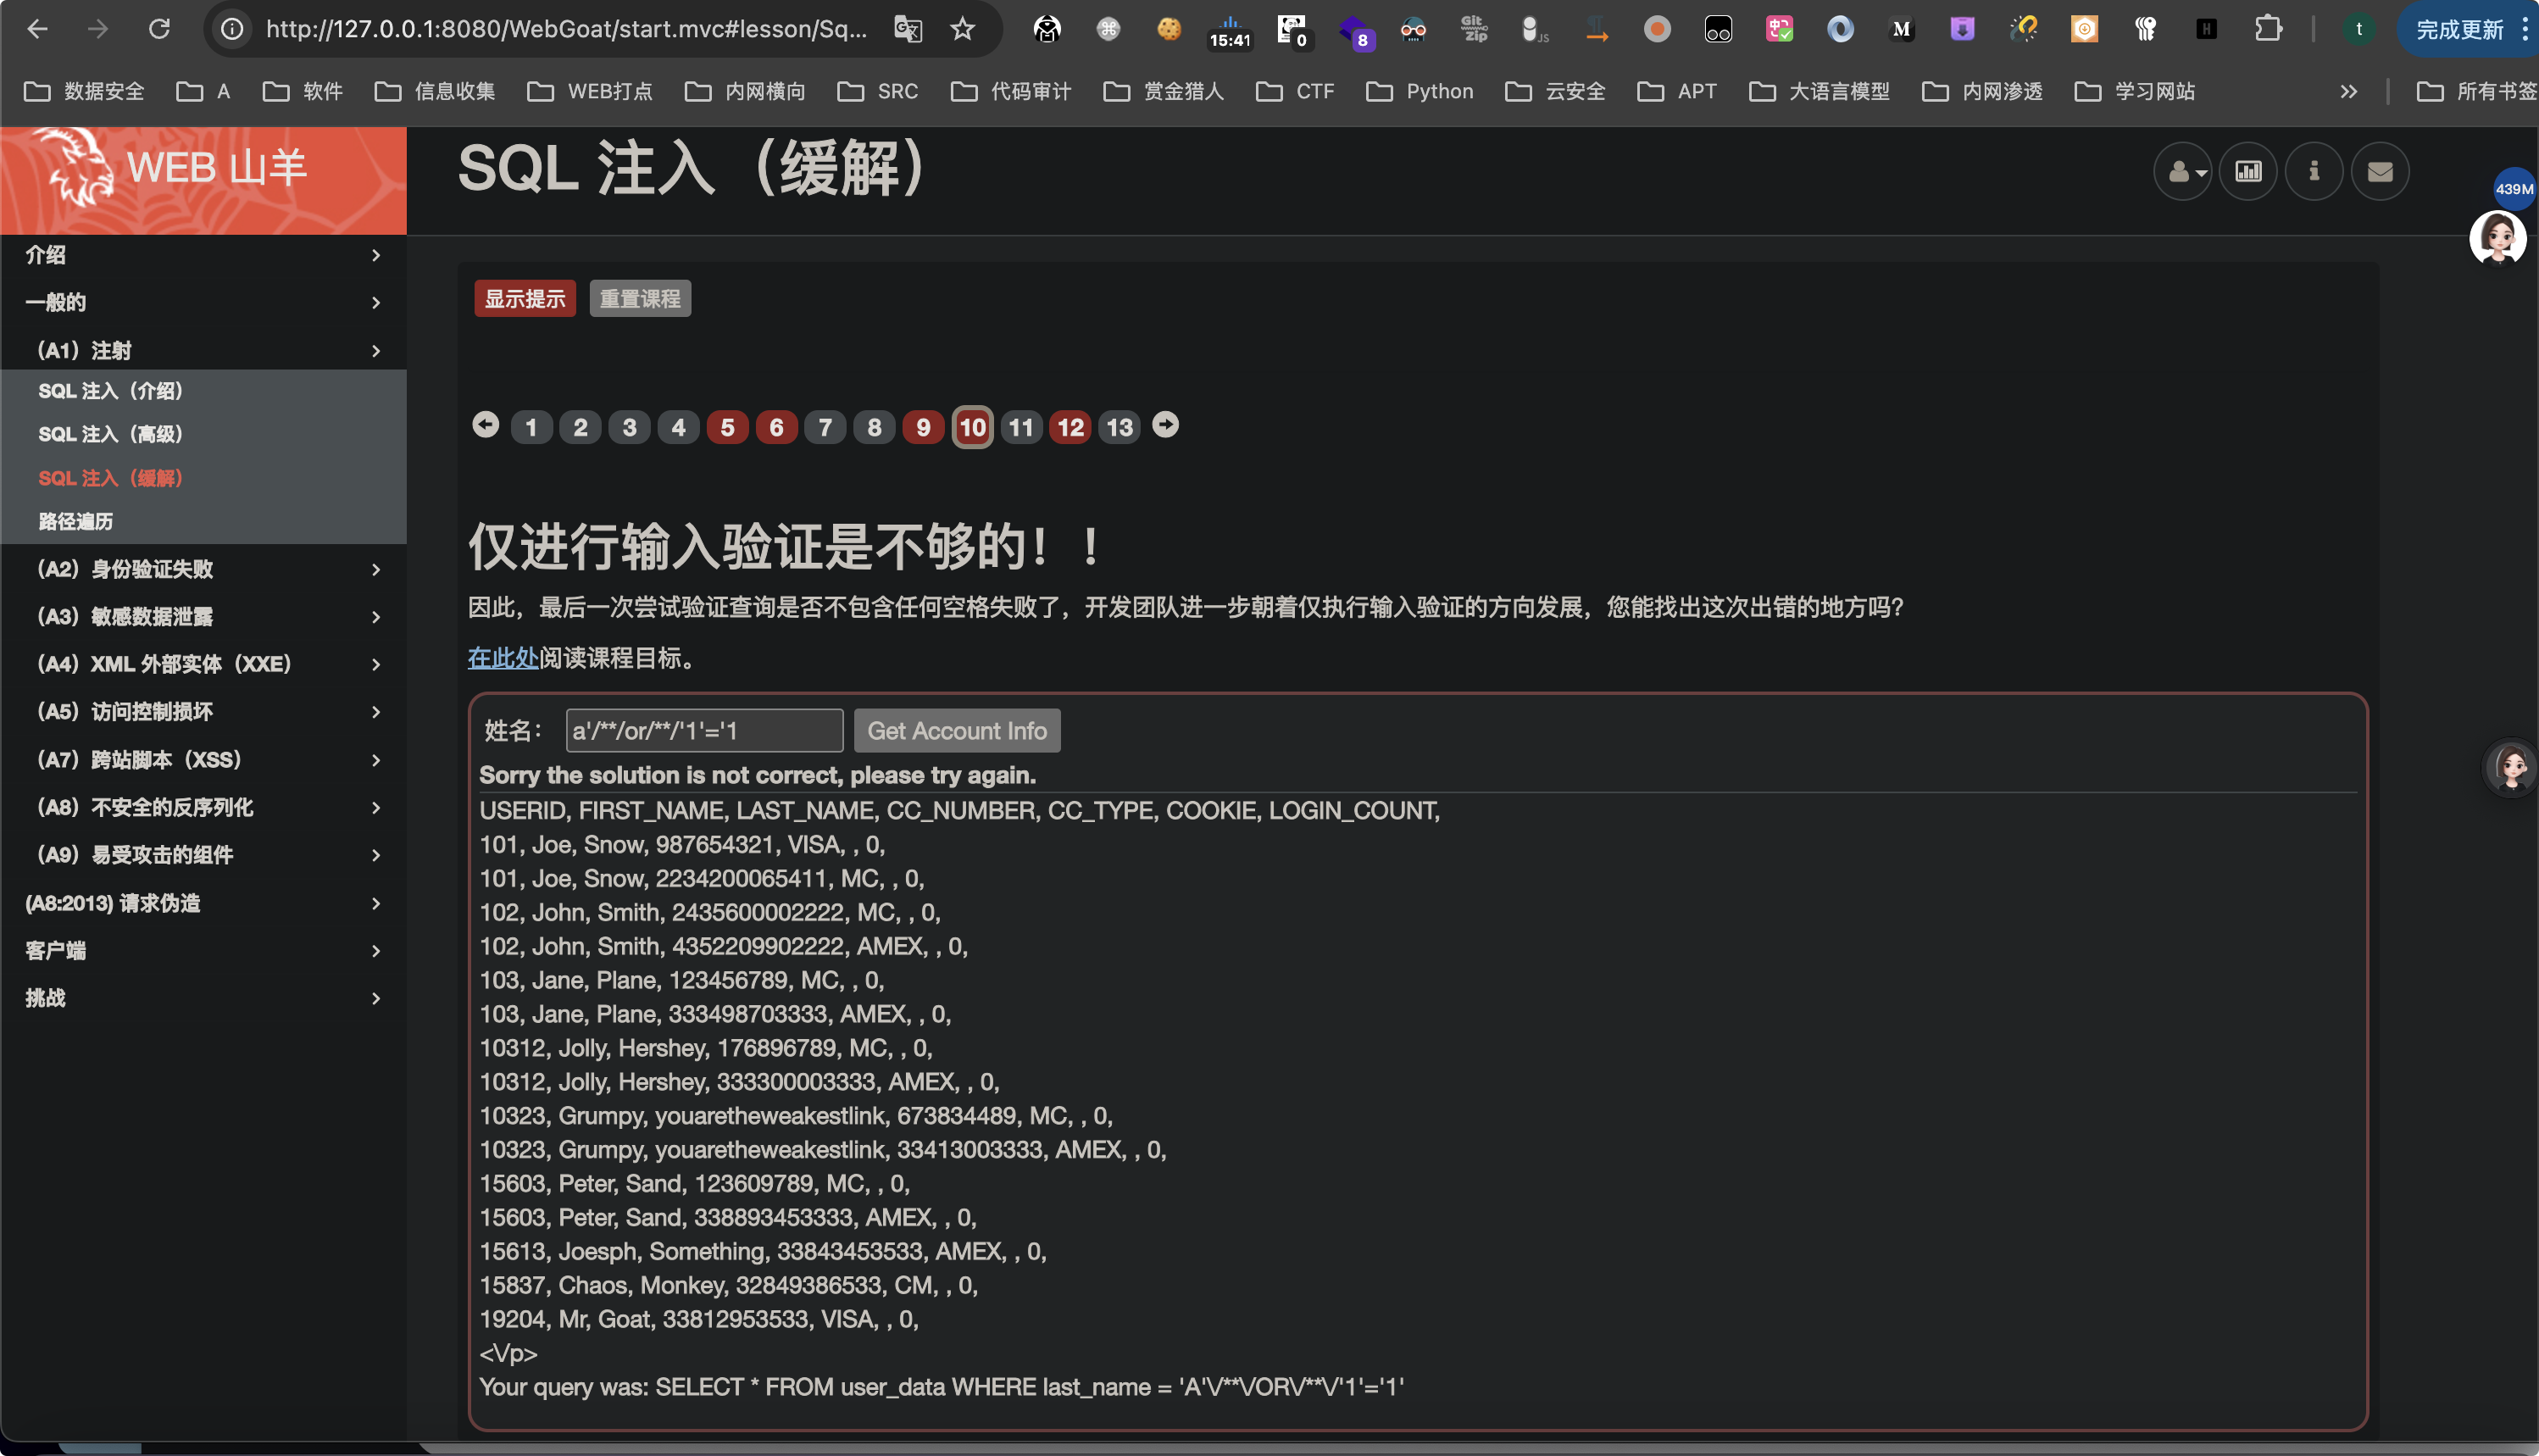Expand (A8:2013) 请求伪造 section
Image resolution: width=2539 pixels, height=1456 pixels.
pyautogui.click(x=203, y=903)
